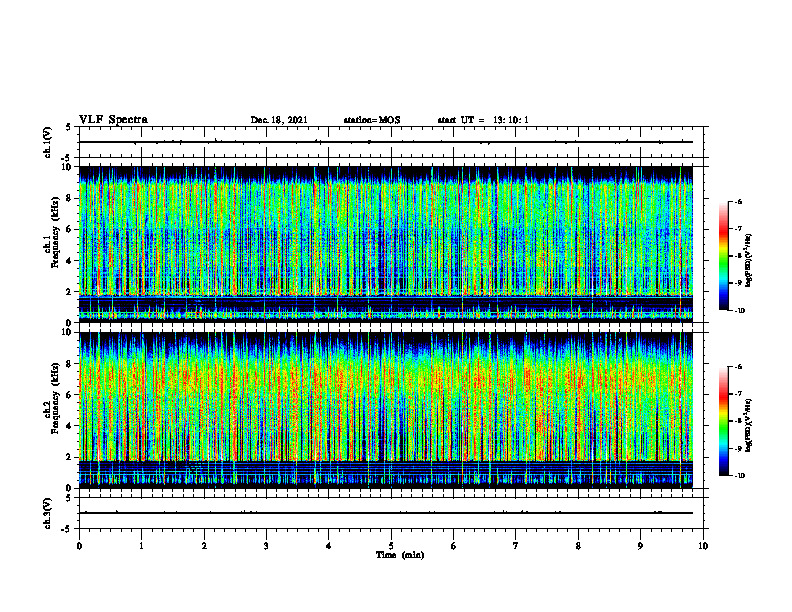Click the "6" tick on the time axis
Viewport: 792px width, 612px height.
(x=454, y=546)
